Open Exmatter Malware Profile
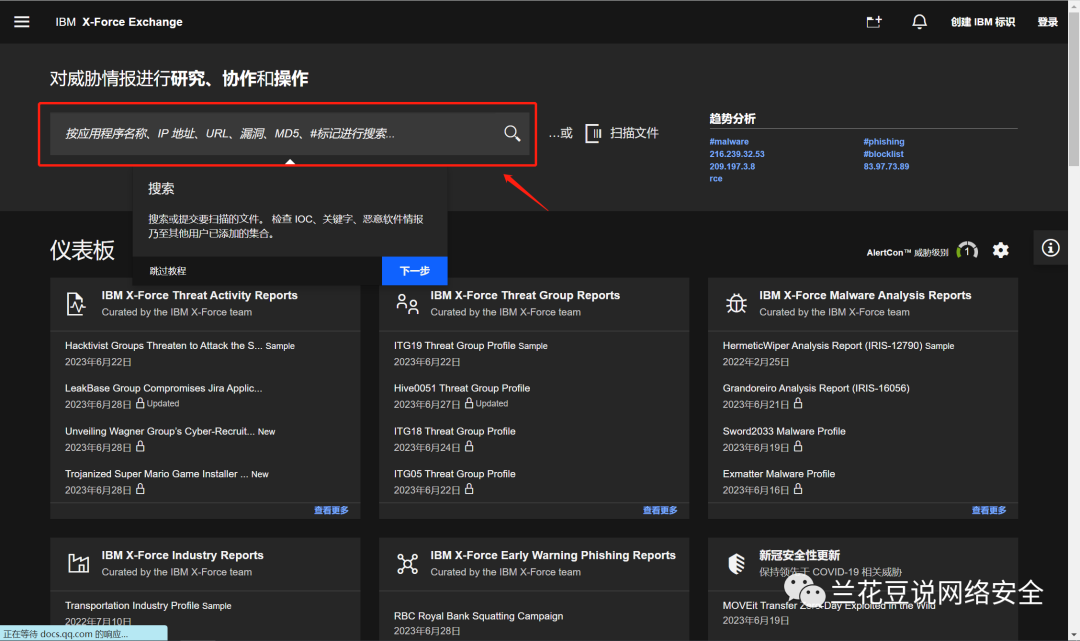 (779, 474)
